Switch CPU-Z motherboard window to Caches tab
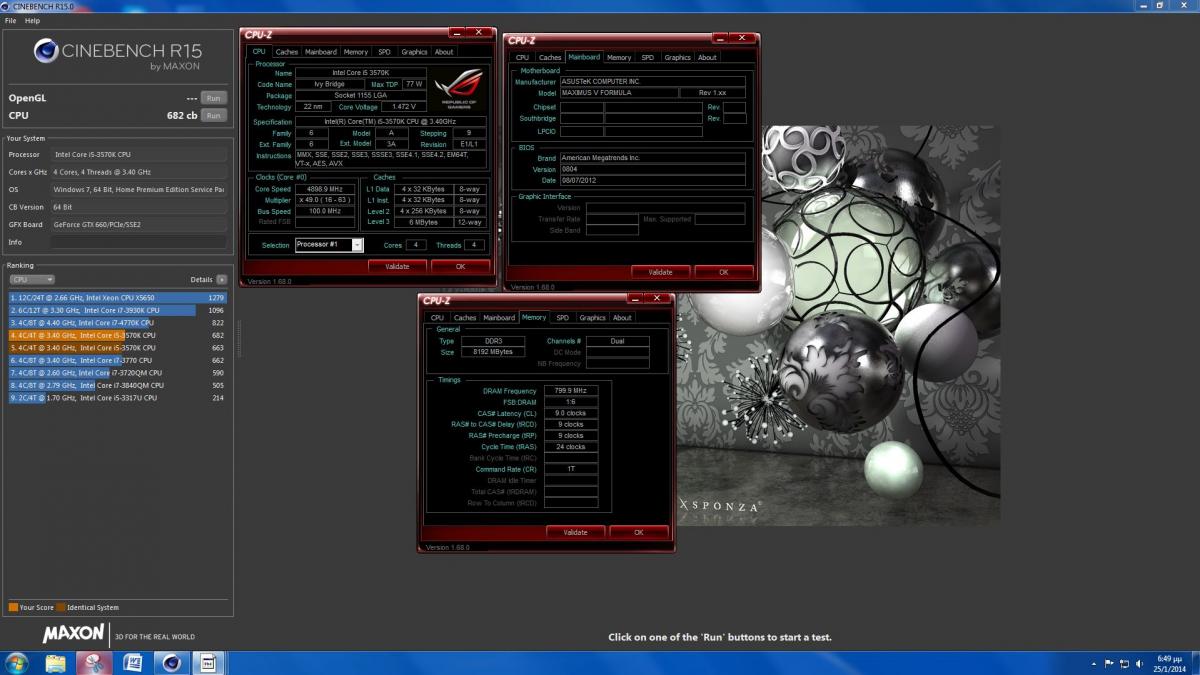This screenshot has width=1200, height=675. (550, 57)
